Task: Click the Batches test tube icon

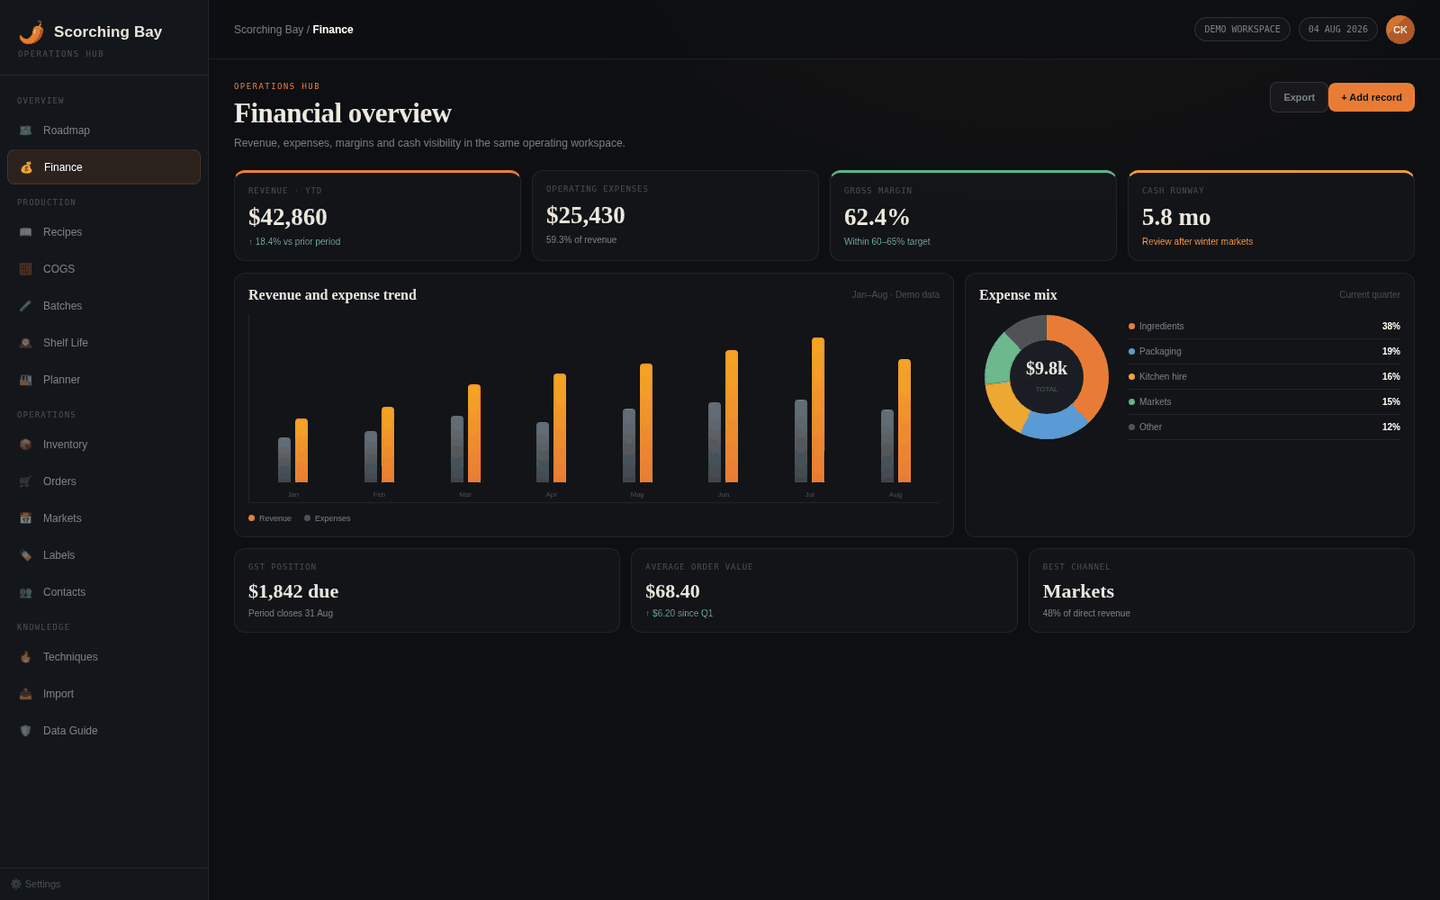Action: [x=26, y=306]
